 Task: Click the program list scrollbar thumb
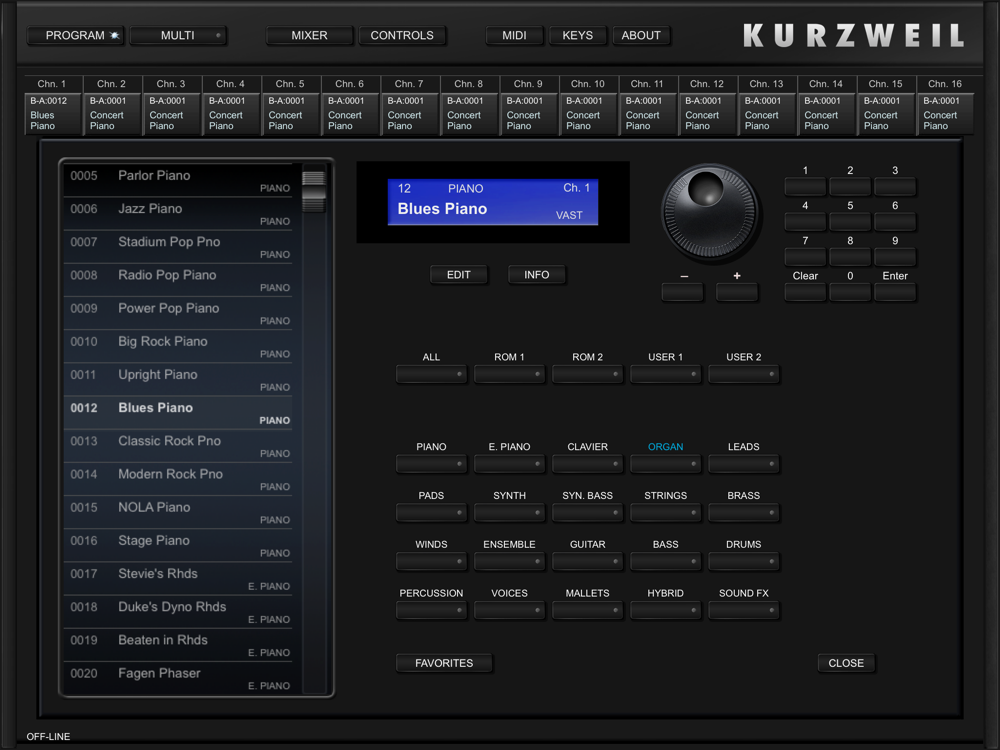(313, 191)
